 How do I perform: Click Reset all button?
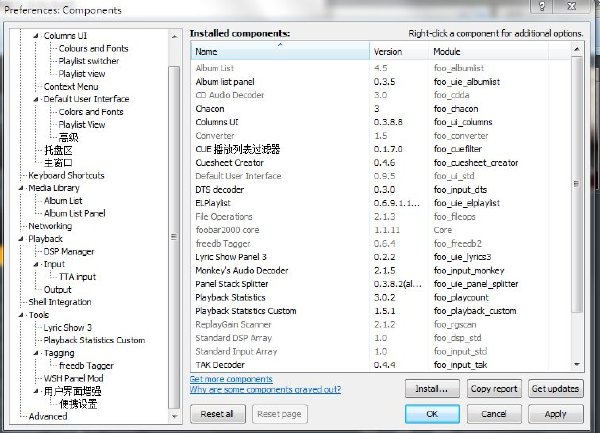(x=217, y=414)
